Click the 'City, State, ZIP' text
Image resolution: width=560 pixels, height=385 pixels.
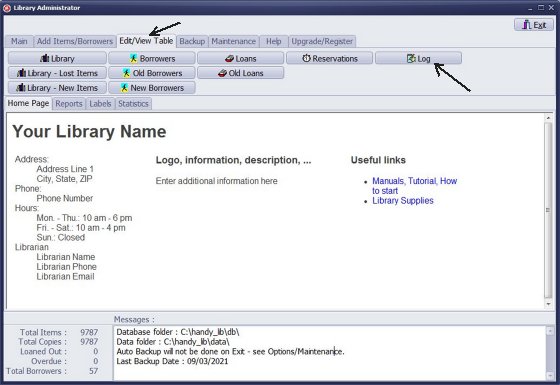tap(64, 179)
